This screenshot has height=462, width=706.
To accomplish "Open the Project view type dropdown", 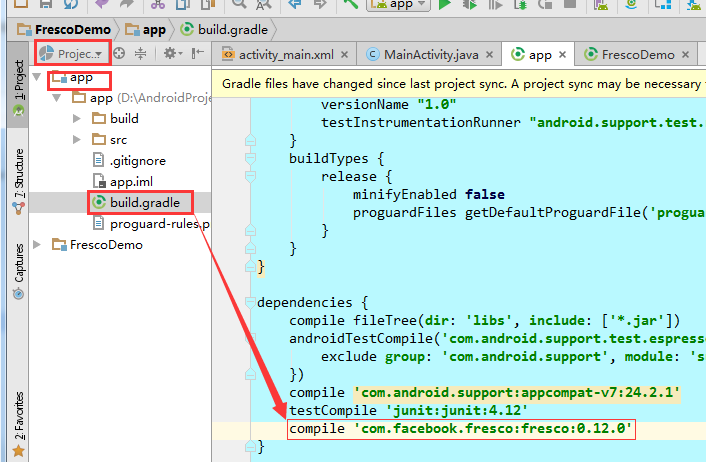I will 72,53.
